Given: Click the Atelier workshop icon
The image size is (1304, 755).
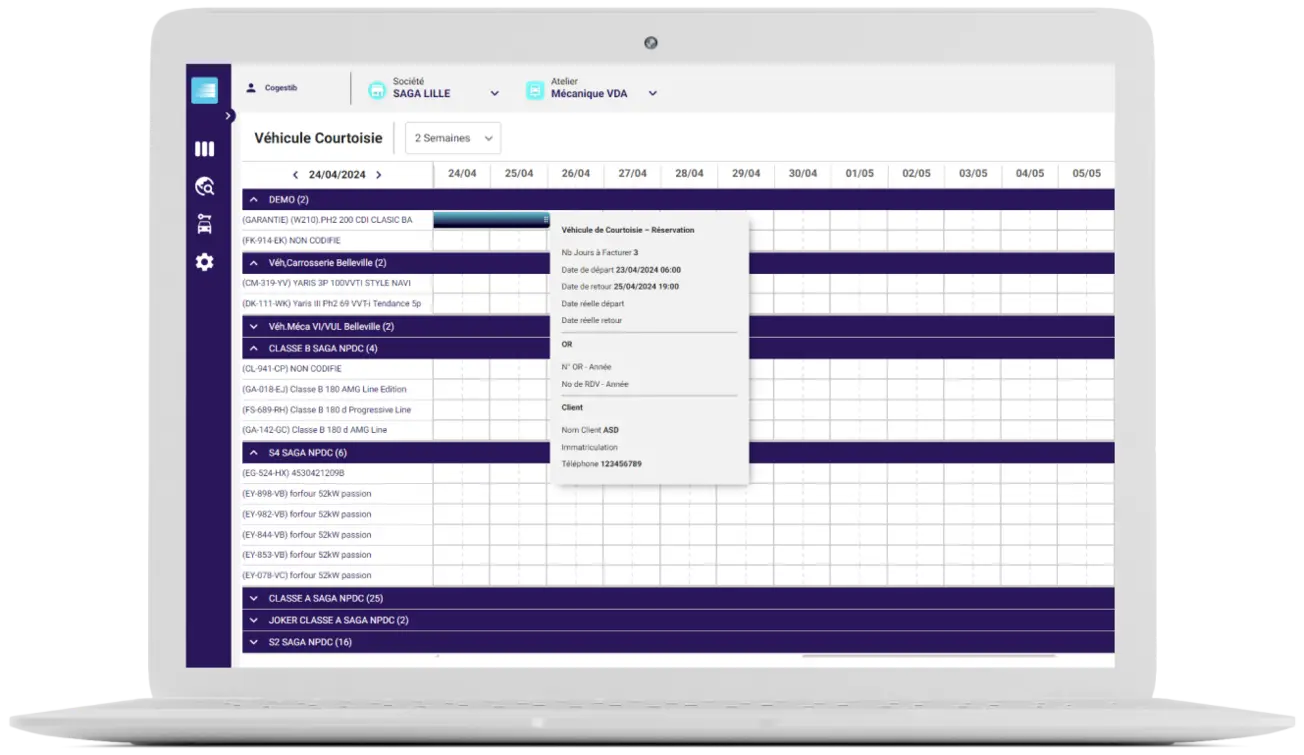Looking at the screenshot, I should click(535, 90).
